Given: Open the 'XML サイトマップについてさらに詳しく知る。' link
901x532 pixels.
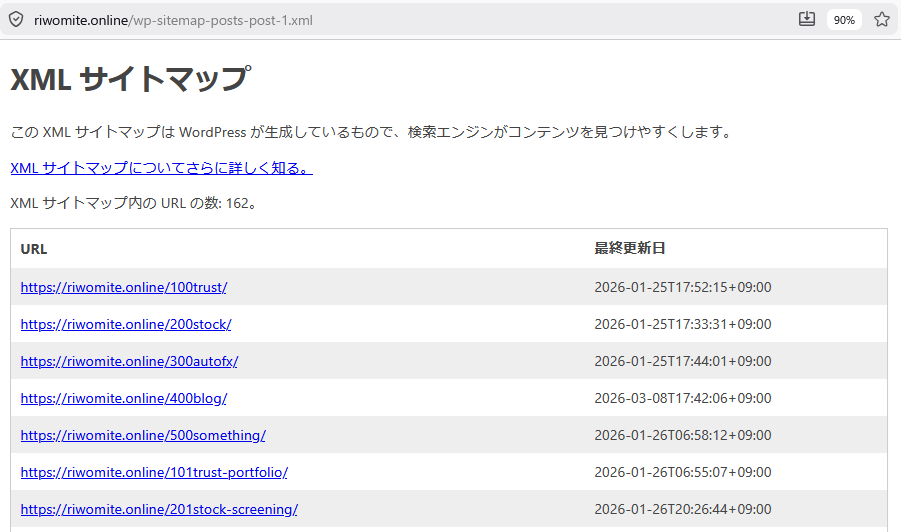Looking at the screenshot, I should pyautogui.click(x=161, y=168).
